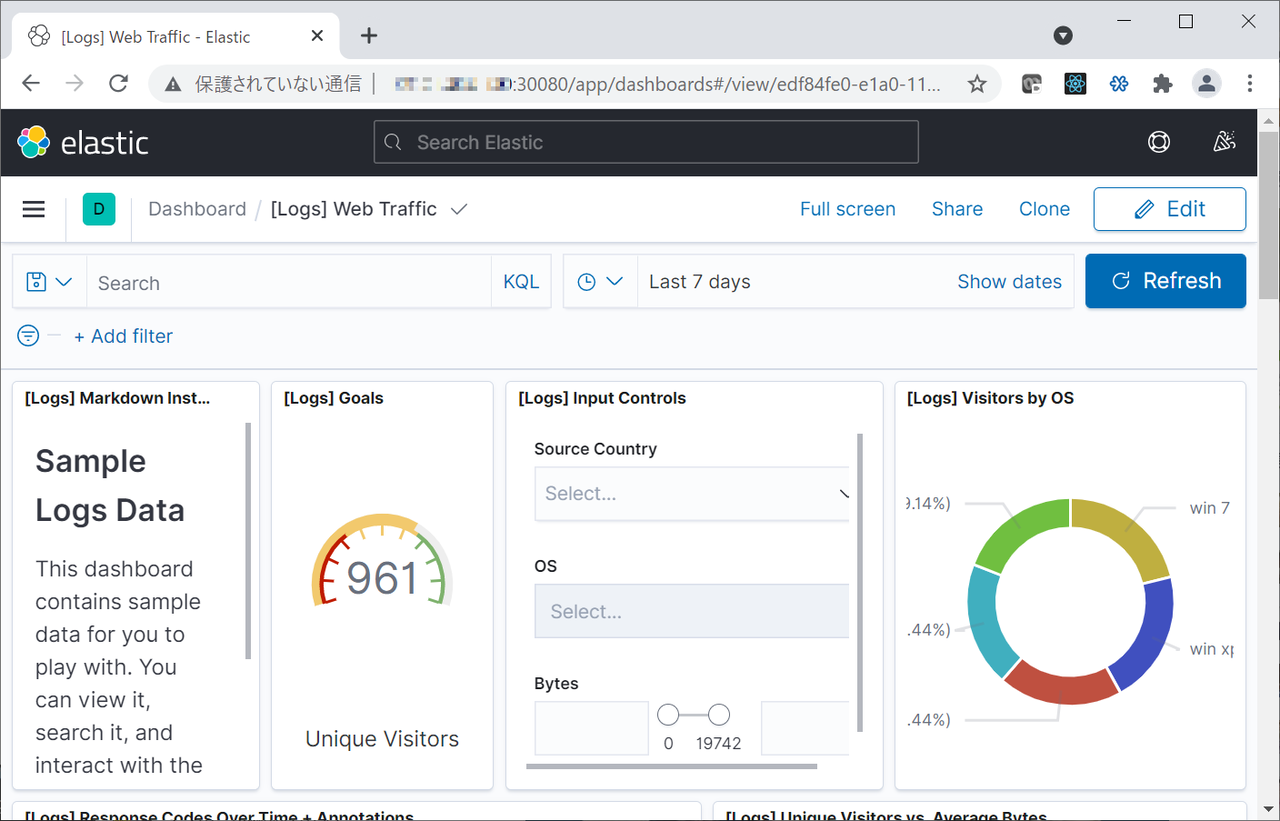Open the date quick menu clock dropdown

coord(600,282)
